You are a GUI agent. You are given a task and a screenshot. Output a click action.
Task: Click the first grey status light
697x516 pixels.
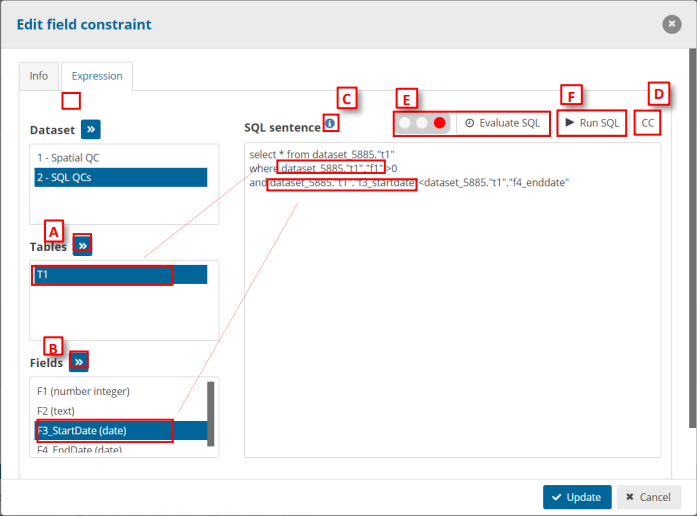pos(405,123)
